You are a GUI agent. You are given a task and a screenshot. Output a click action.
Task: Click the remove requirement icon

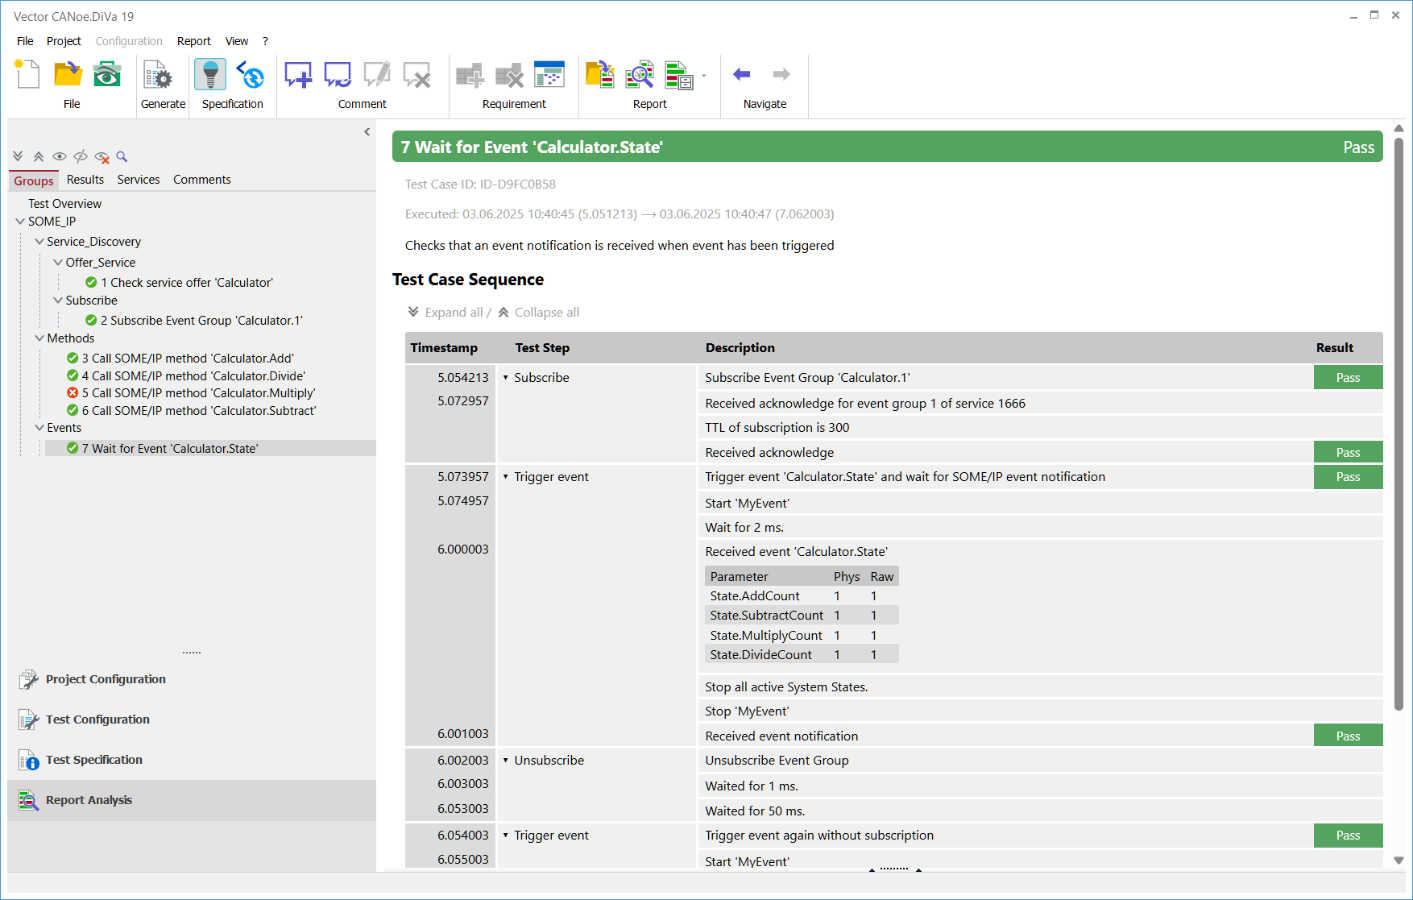click(510, 75)
